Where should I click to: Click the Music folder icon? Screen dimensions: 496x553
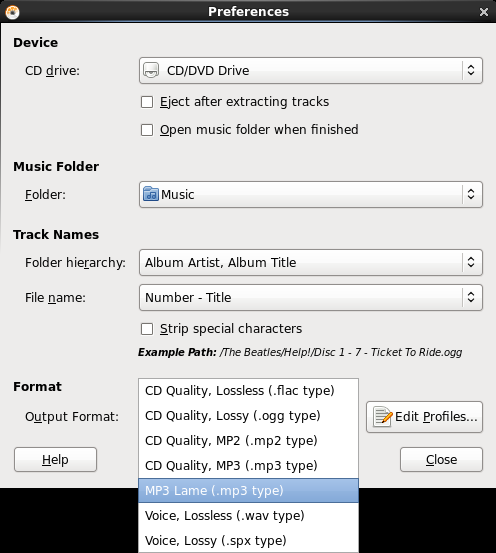[x=151, y=194]
